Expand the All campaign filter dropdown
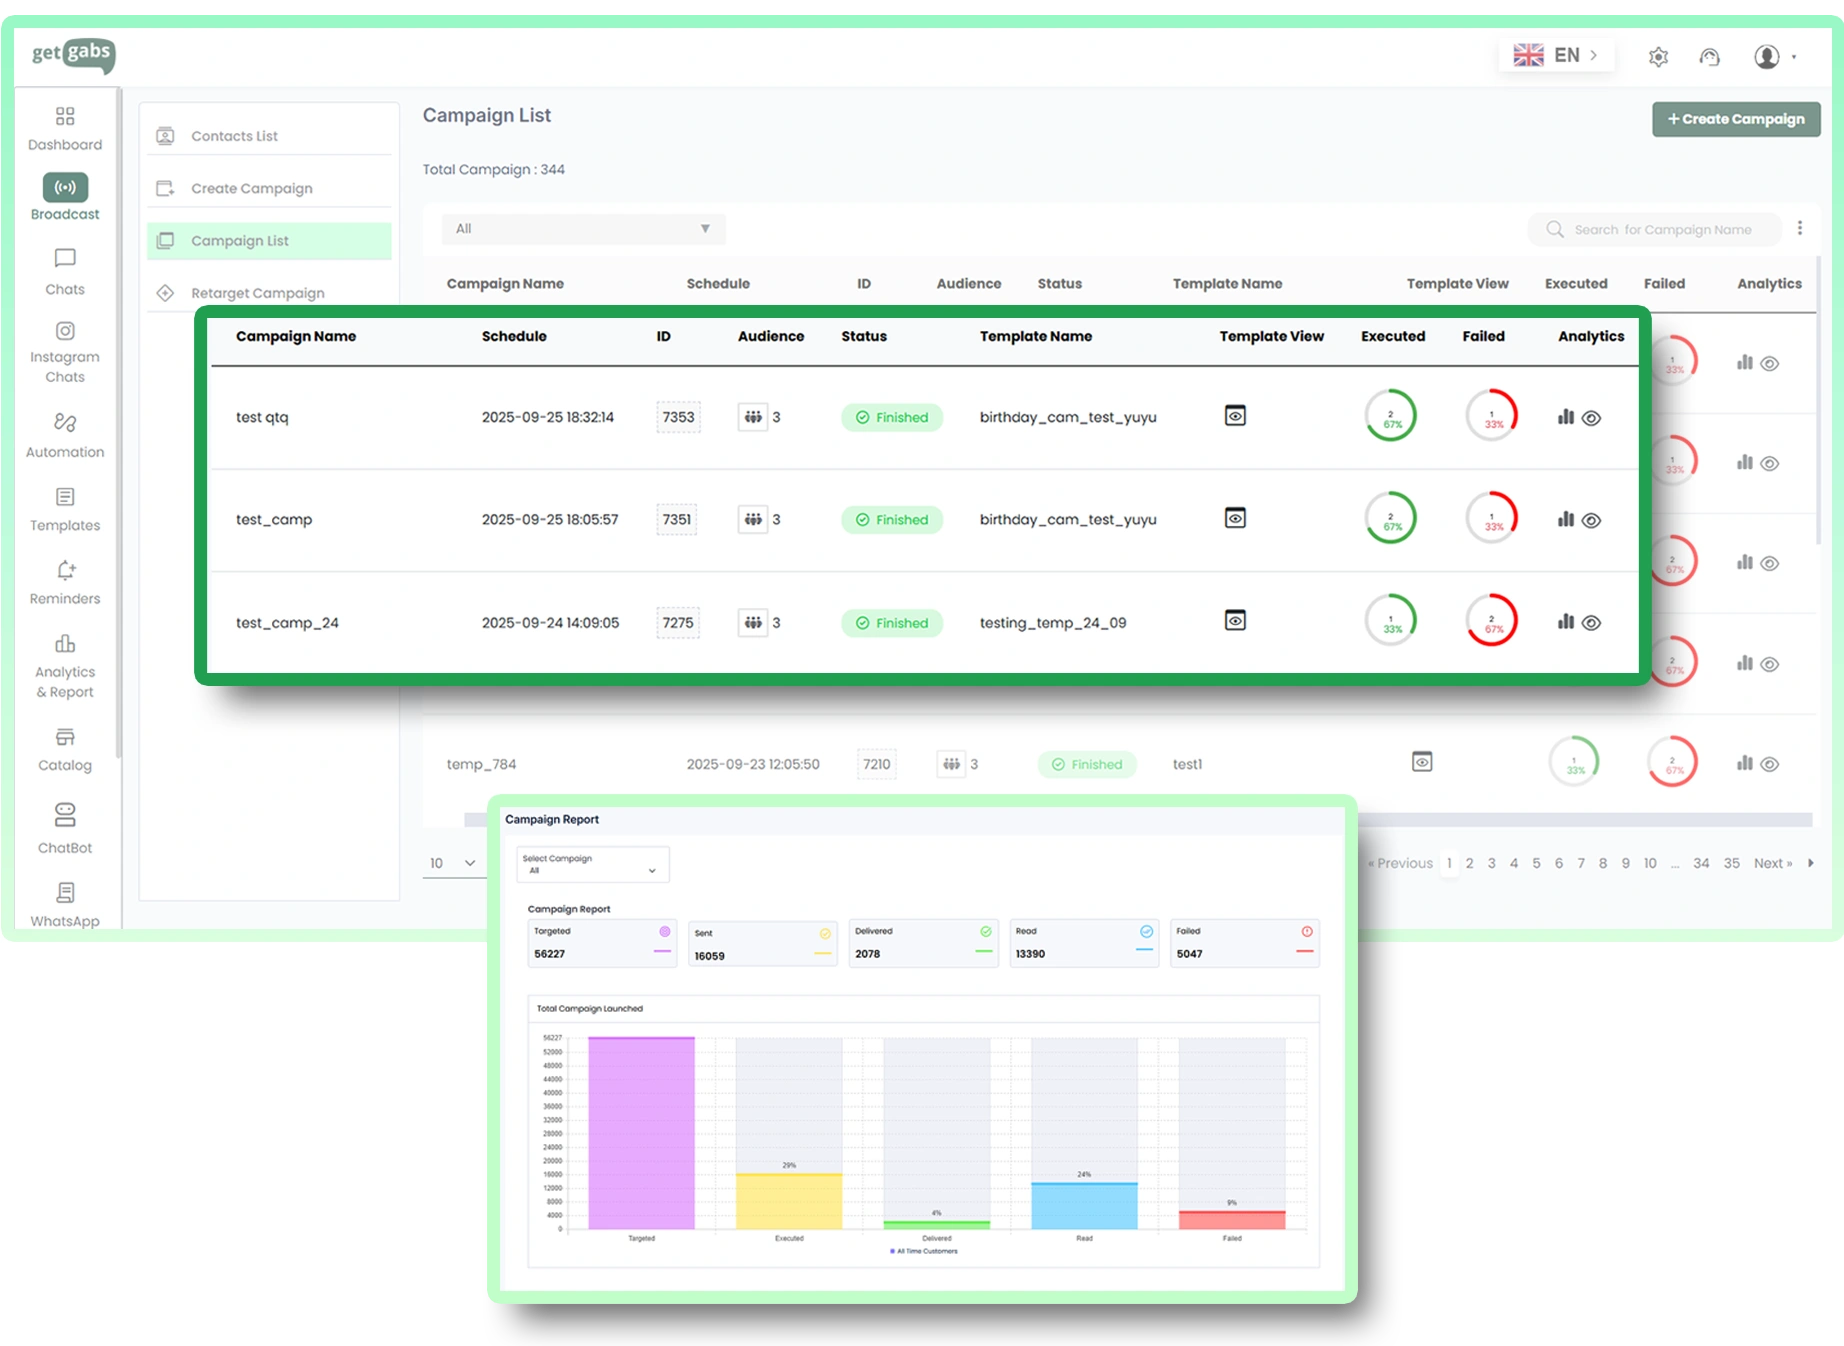The image size is (1844, 1346). click(583, 229)
